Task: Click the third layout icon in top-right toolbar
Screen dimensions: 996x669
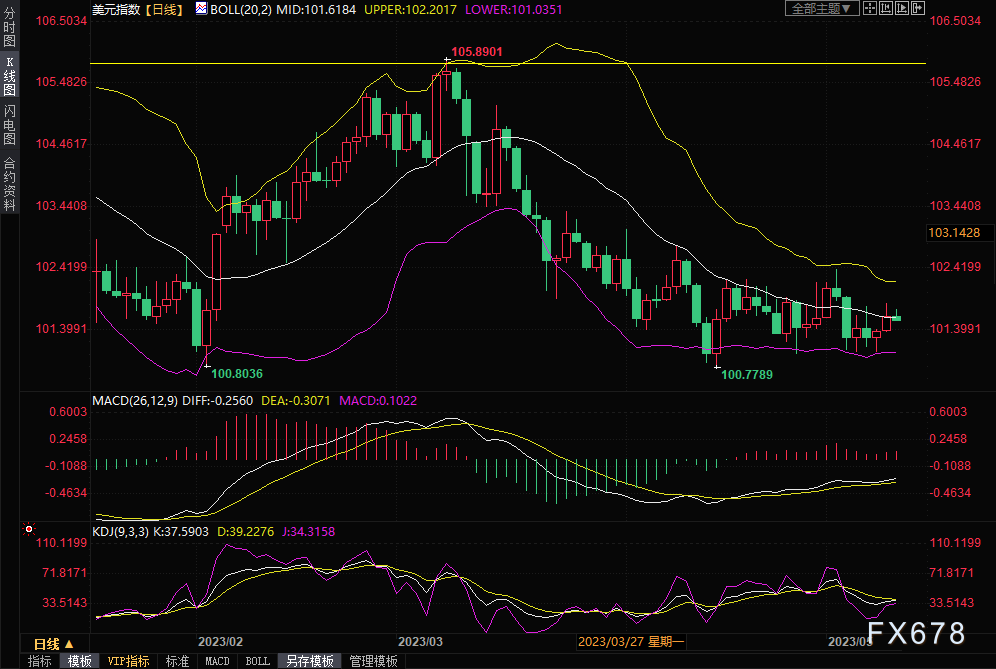Action: pyautogui.click(x=901, y=8)
